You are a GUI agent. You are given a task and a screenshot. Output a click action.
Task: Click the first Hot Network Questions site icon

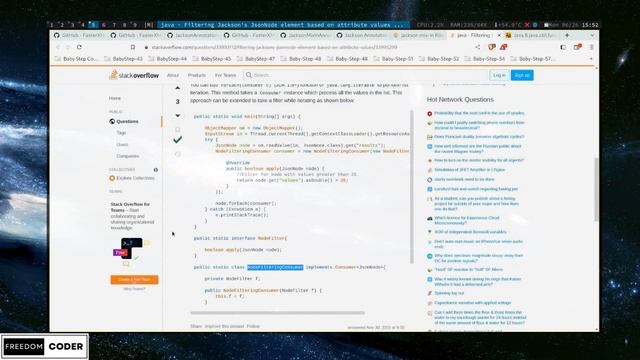tap(429, 114)
